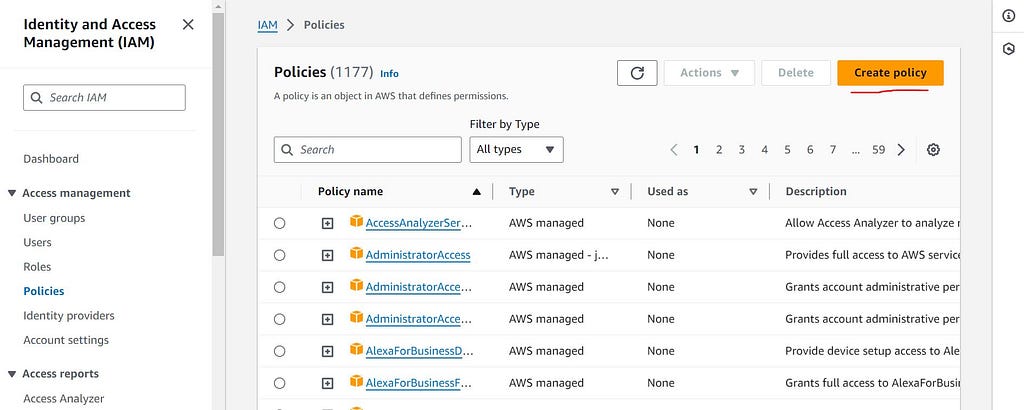This screenshot has height=410, width=1024.
Task: Jump to last page 59
Action: tap(878, 150)
